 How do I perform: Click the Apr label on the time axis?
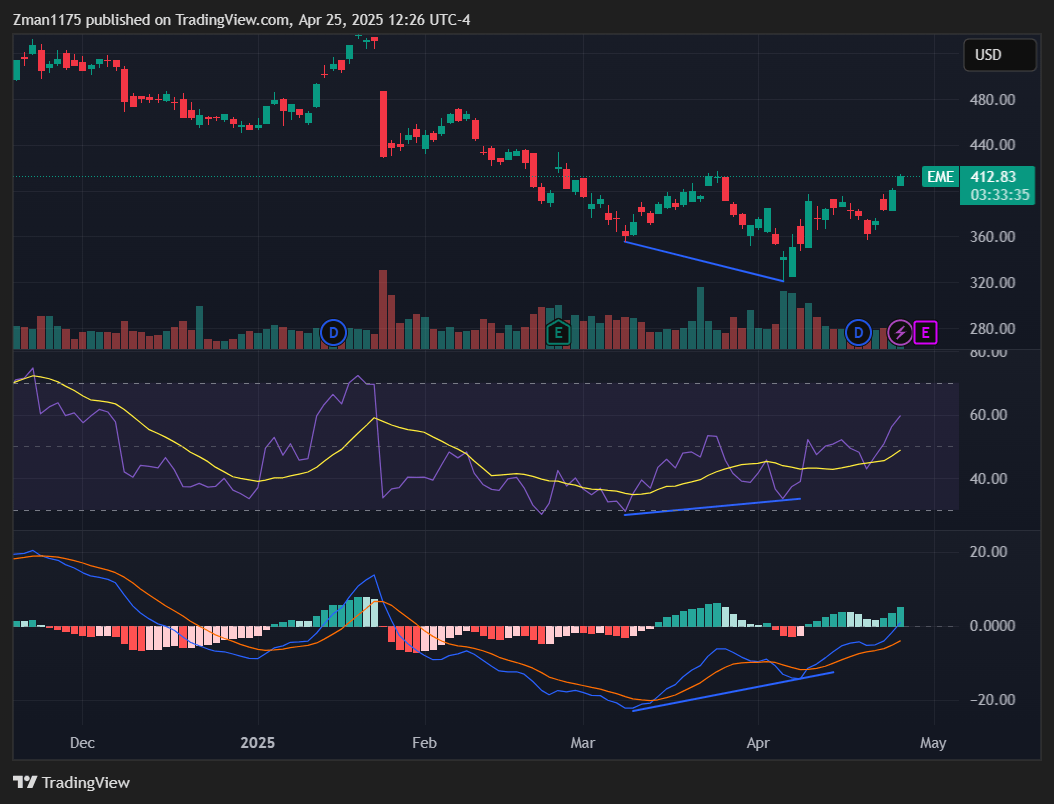(757, 743)
